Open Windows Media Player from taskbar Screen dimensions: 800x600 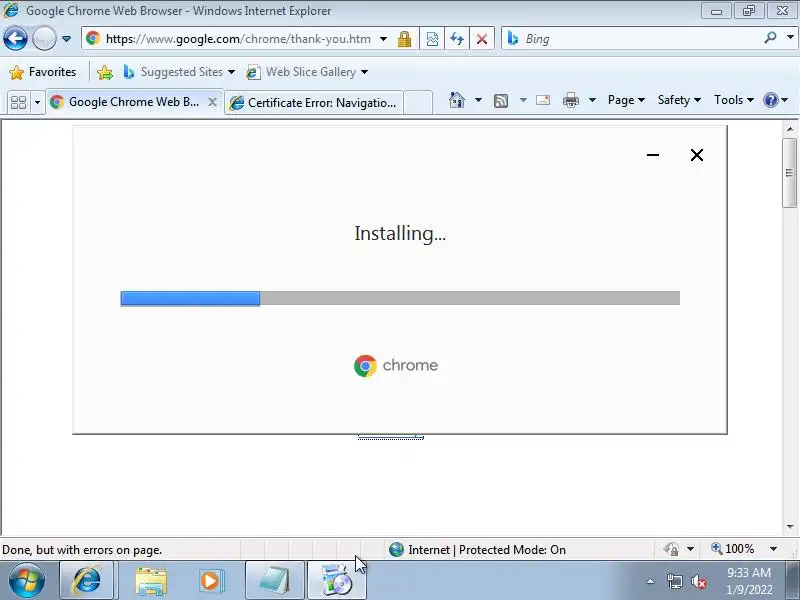click(x=210, y=581)
